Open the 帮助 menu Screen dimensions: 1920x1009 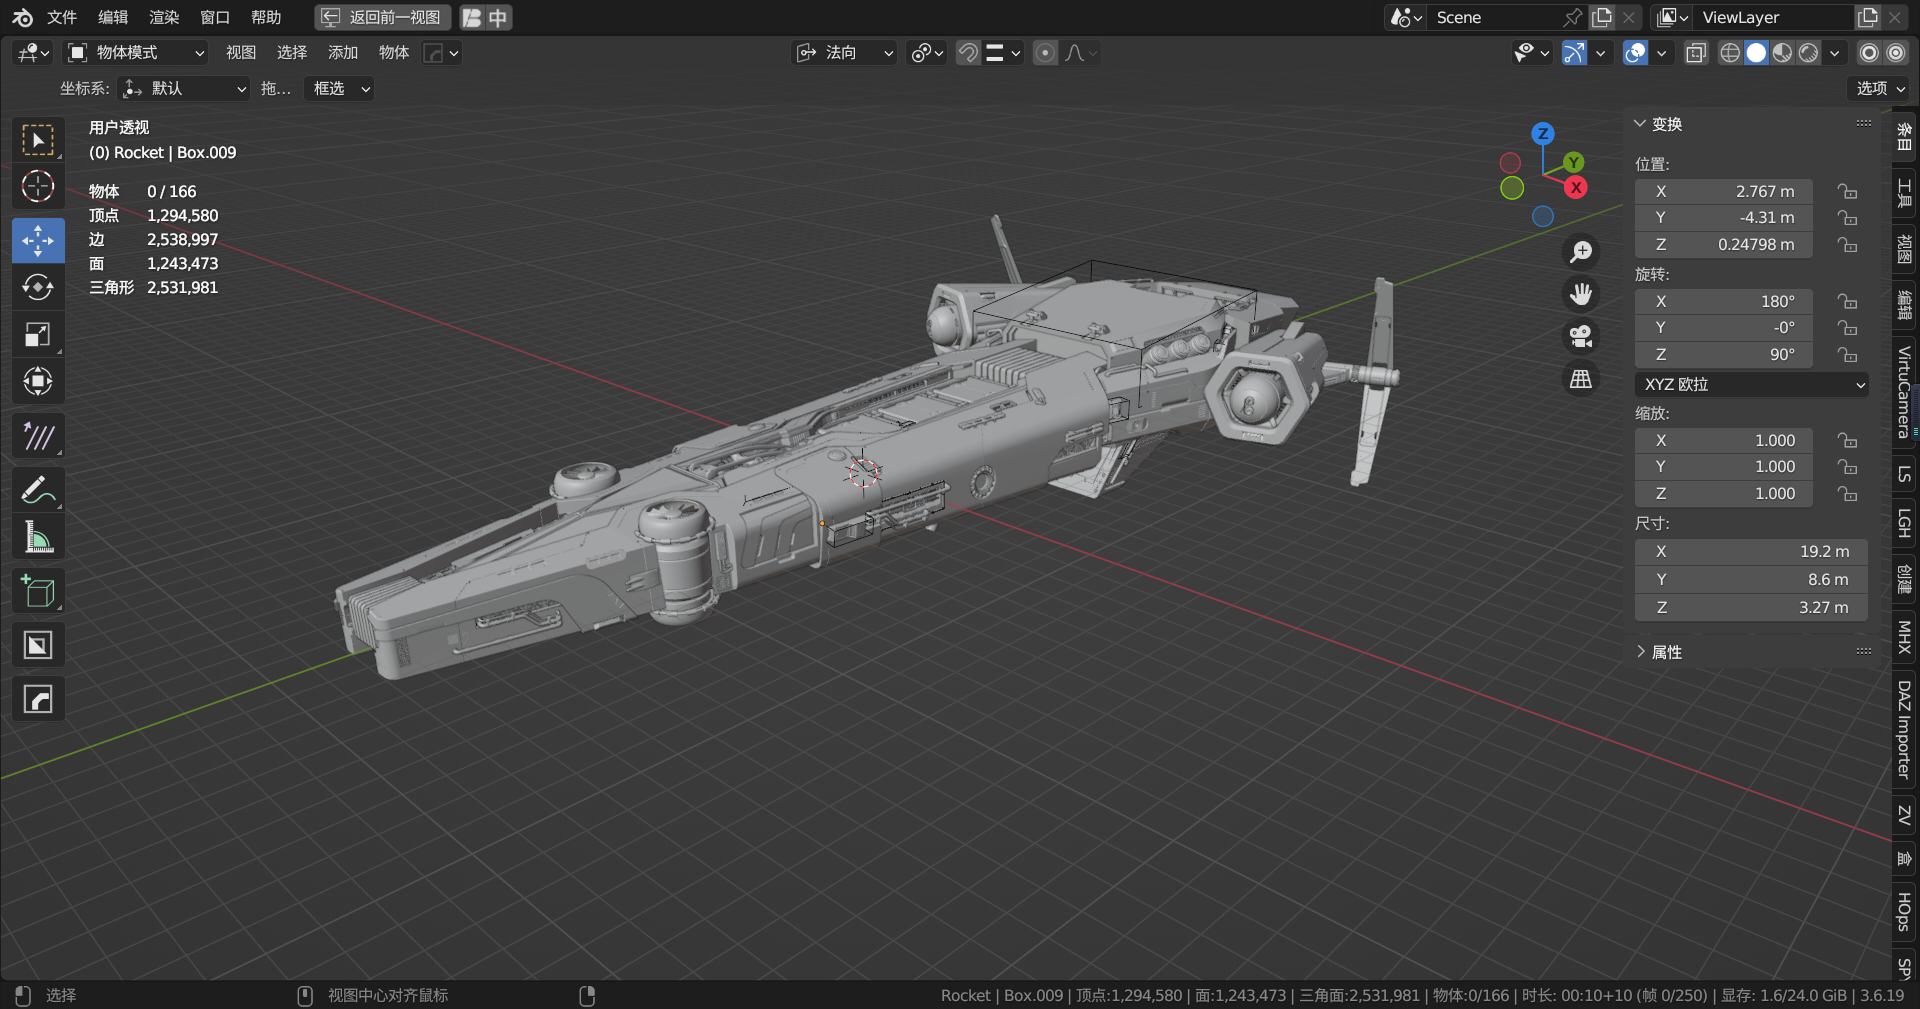[x=266, y=17]
